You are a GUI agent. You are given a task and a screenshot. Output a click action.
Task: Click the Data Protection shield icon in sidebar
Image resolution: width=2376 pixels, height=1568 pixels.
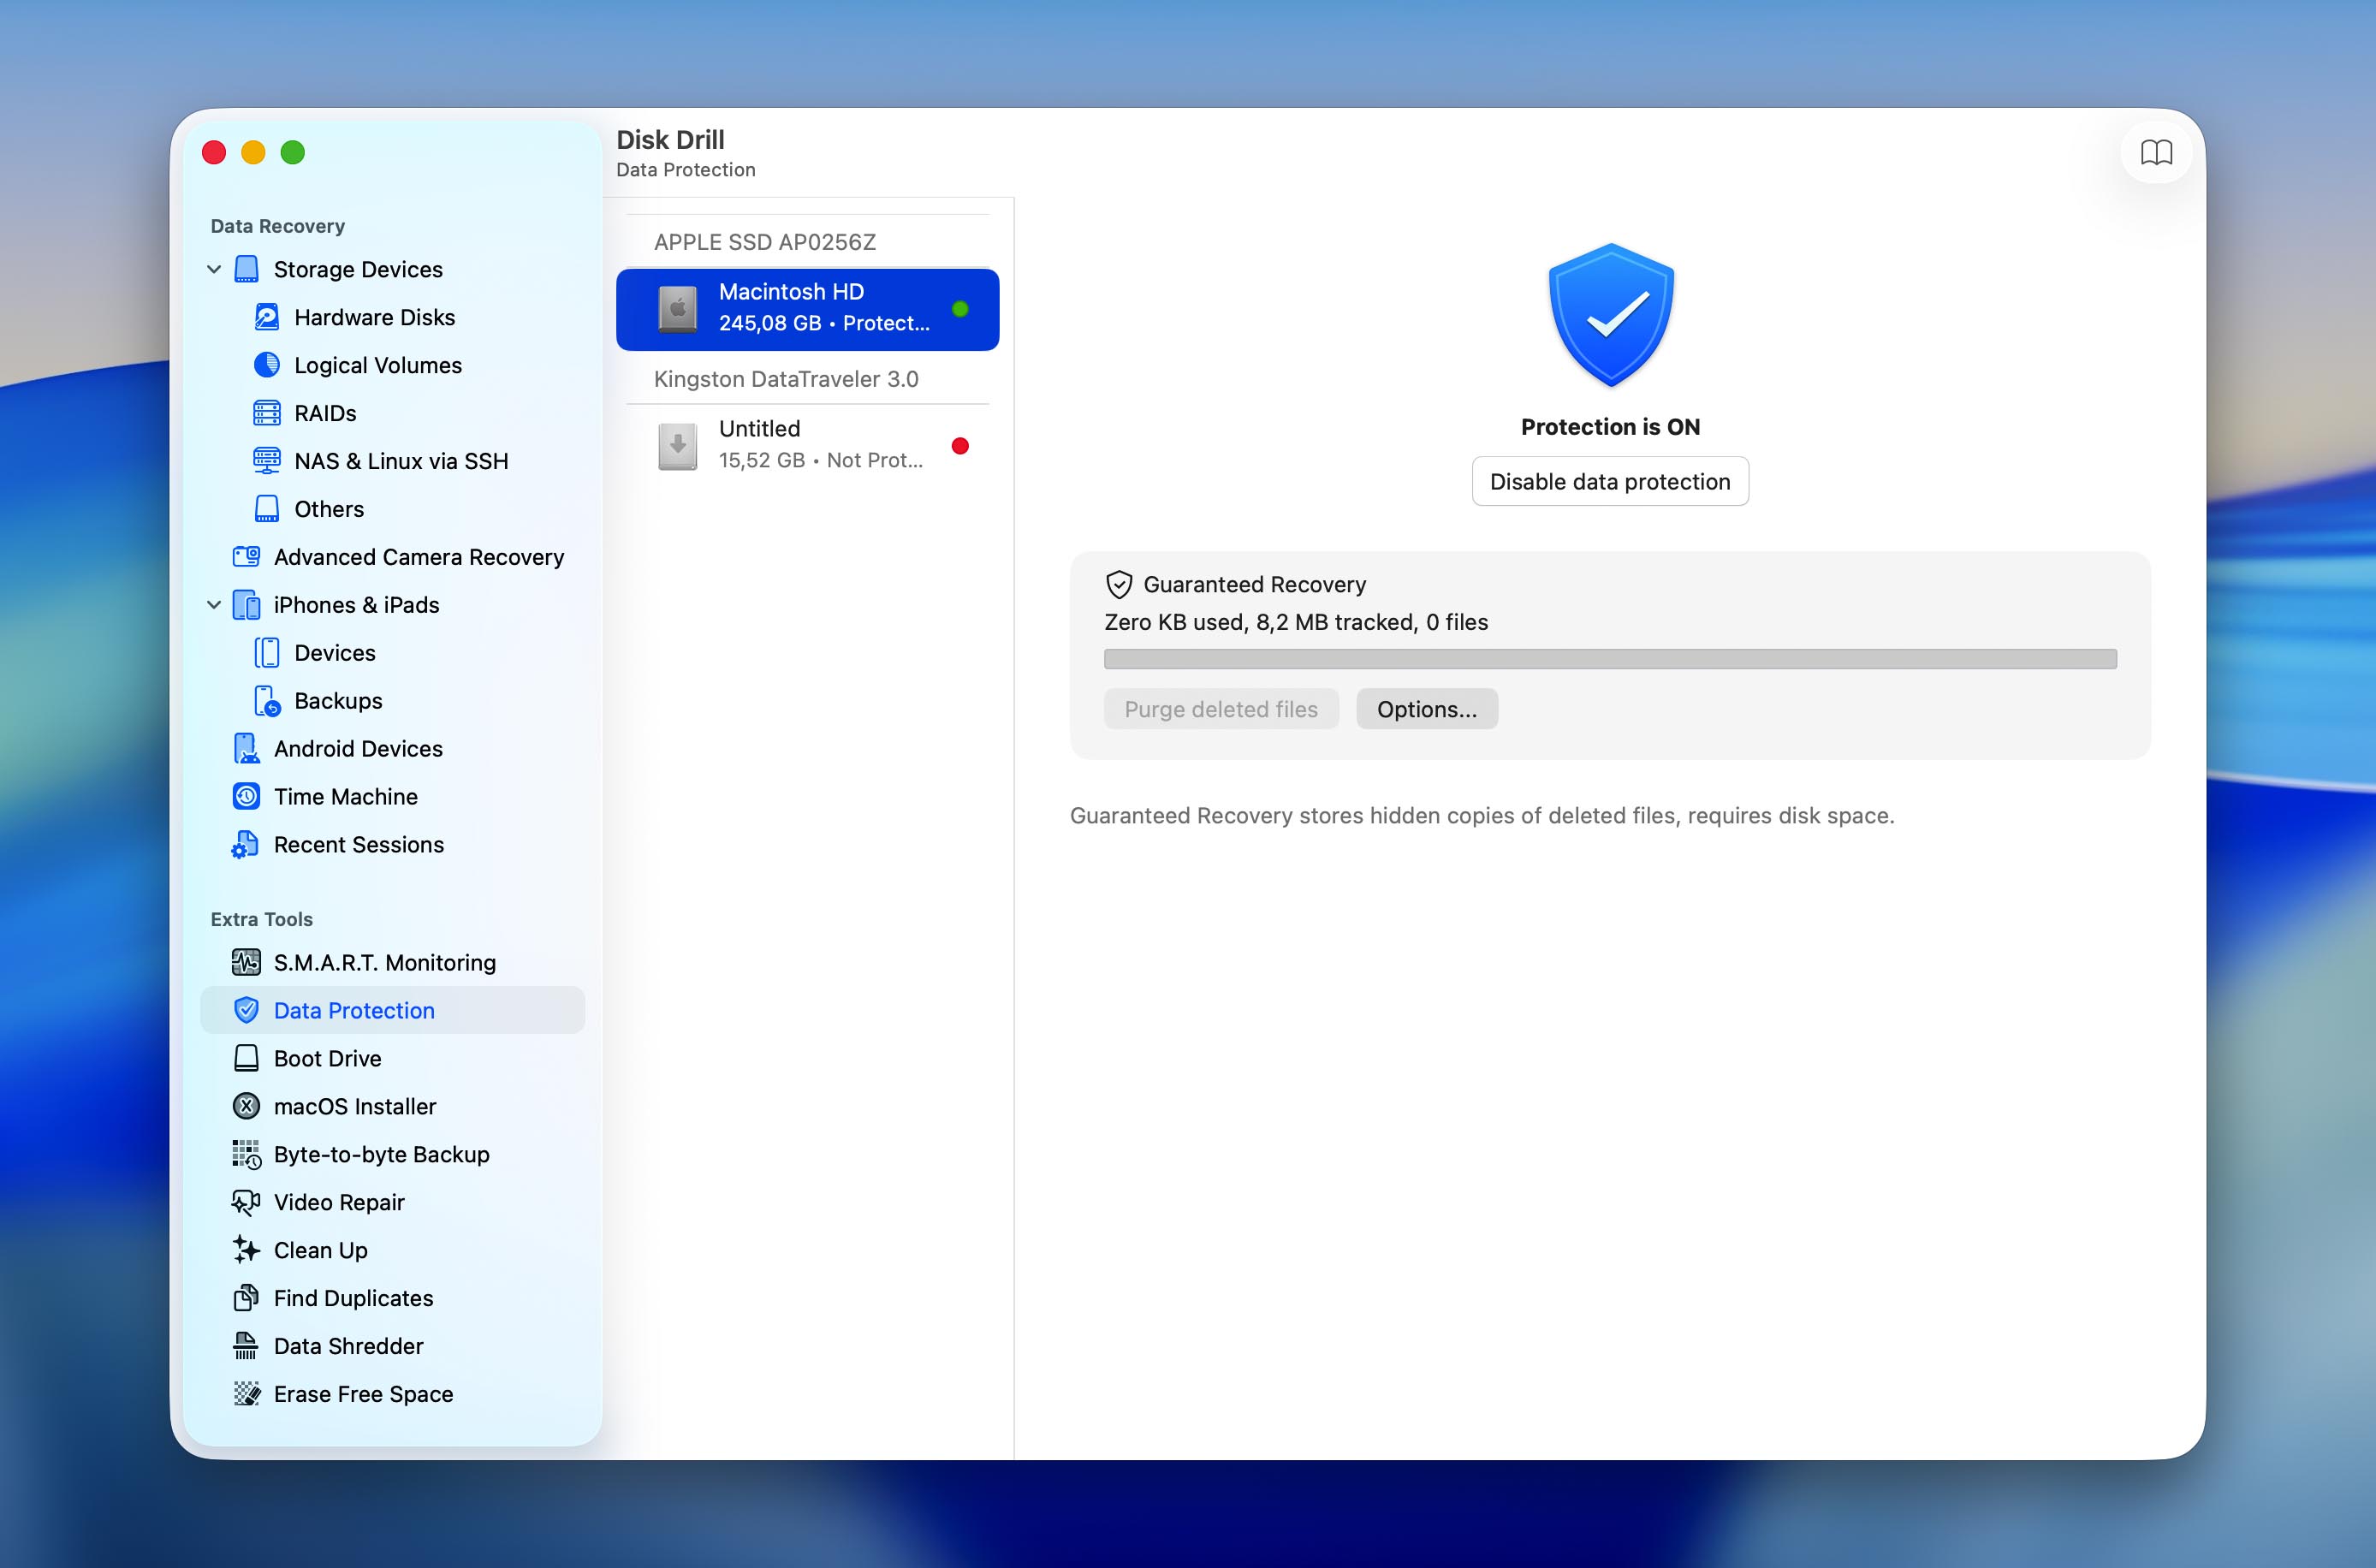[x=246, y=1011]
